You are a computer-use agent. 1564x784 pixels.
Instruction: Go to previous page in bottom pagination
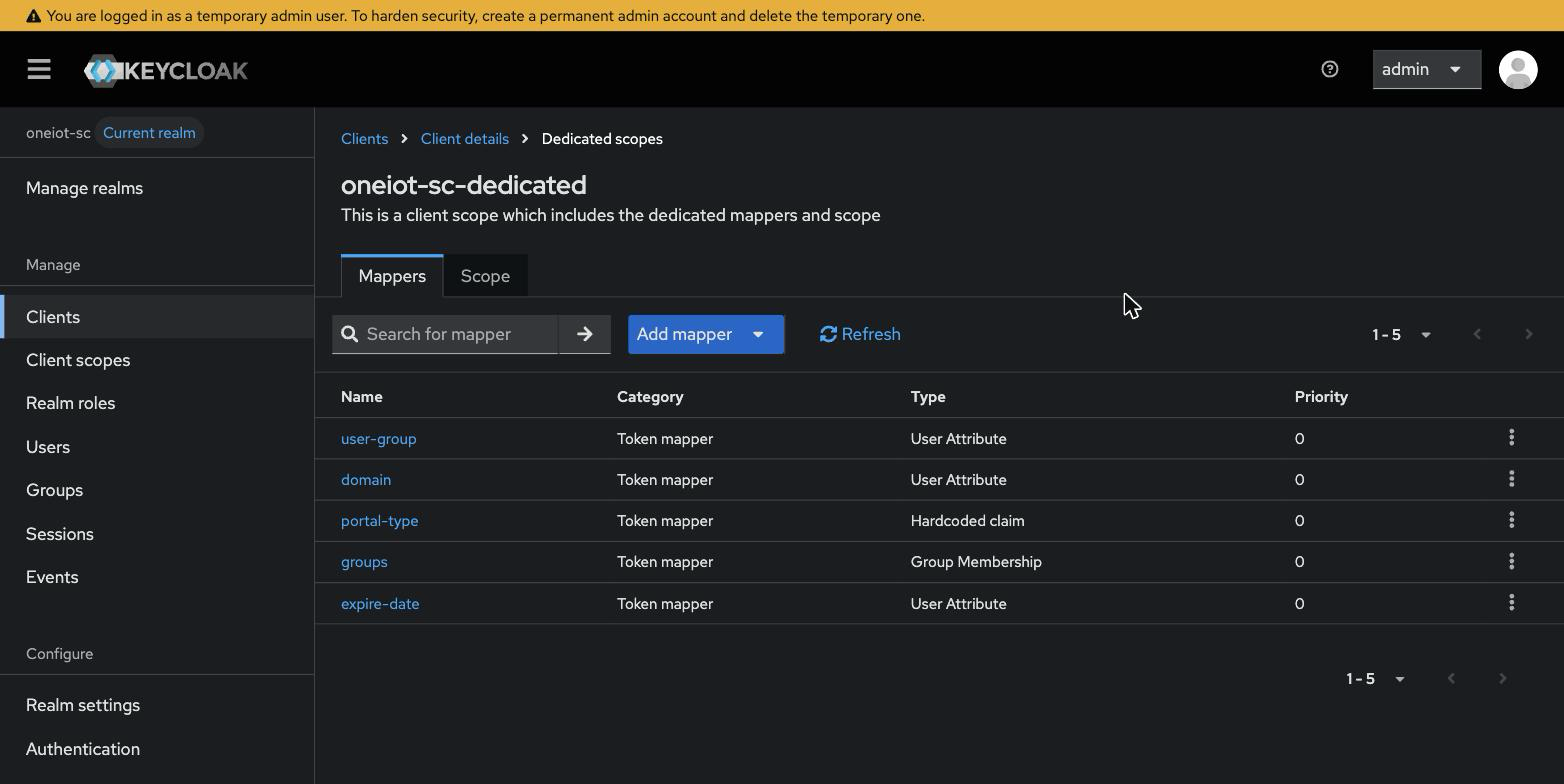click(x=1451, y=678)
